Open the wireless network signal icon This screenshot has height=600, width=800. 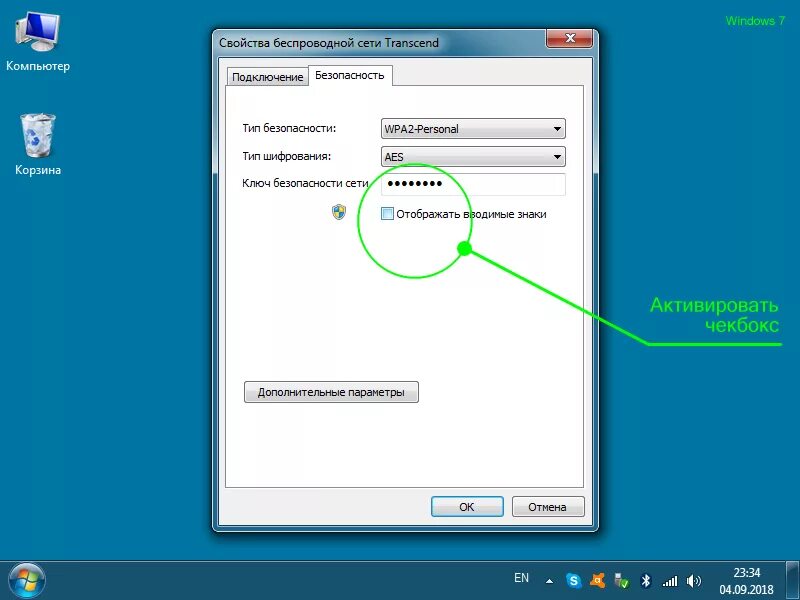tap(670, 581)
